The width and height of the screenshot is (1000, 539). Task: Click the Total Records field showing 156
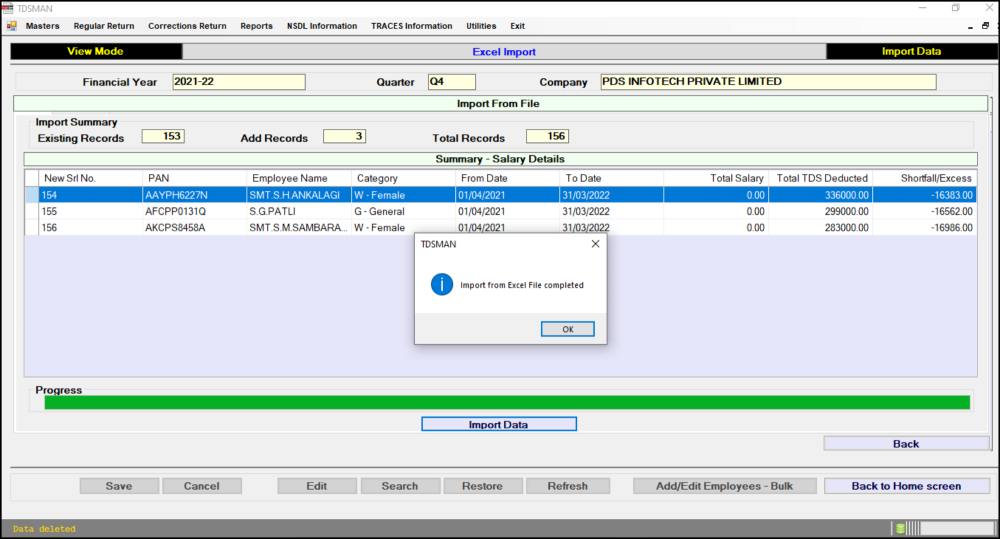[547, 136]
